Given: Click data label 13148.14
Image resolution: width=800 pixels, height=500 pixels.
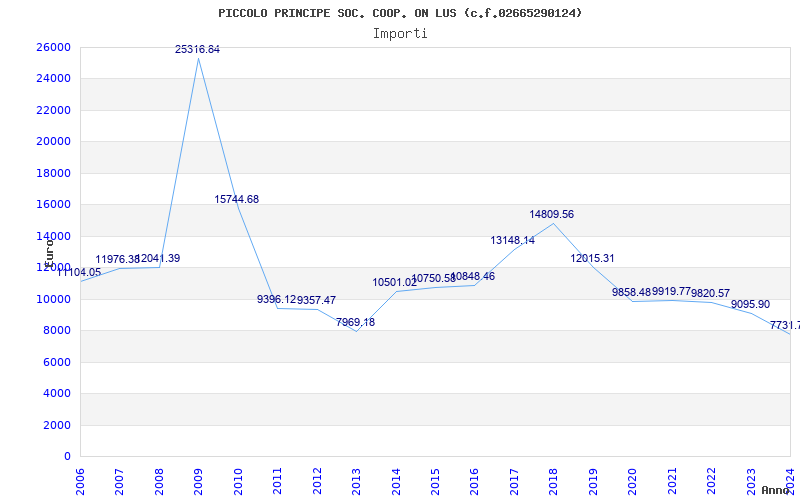Looking at the screenshot, I should click(513, 240).
